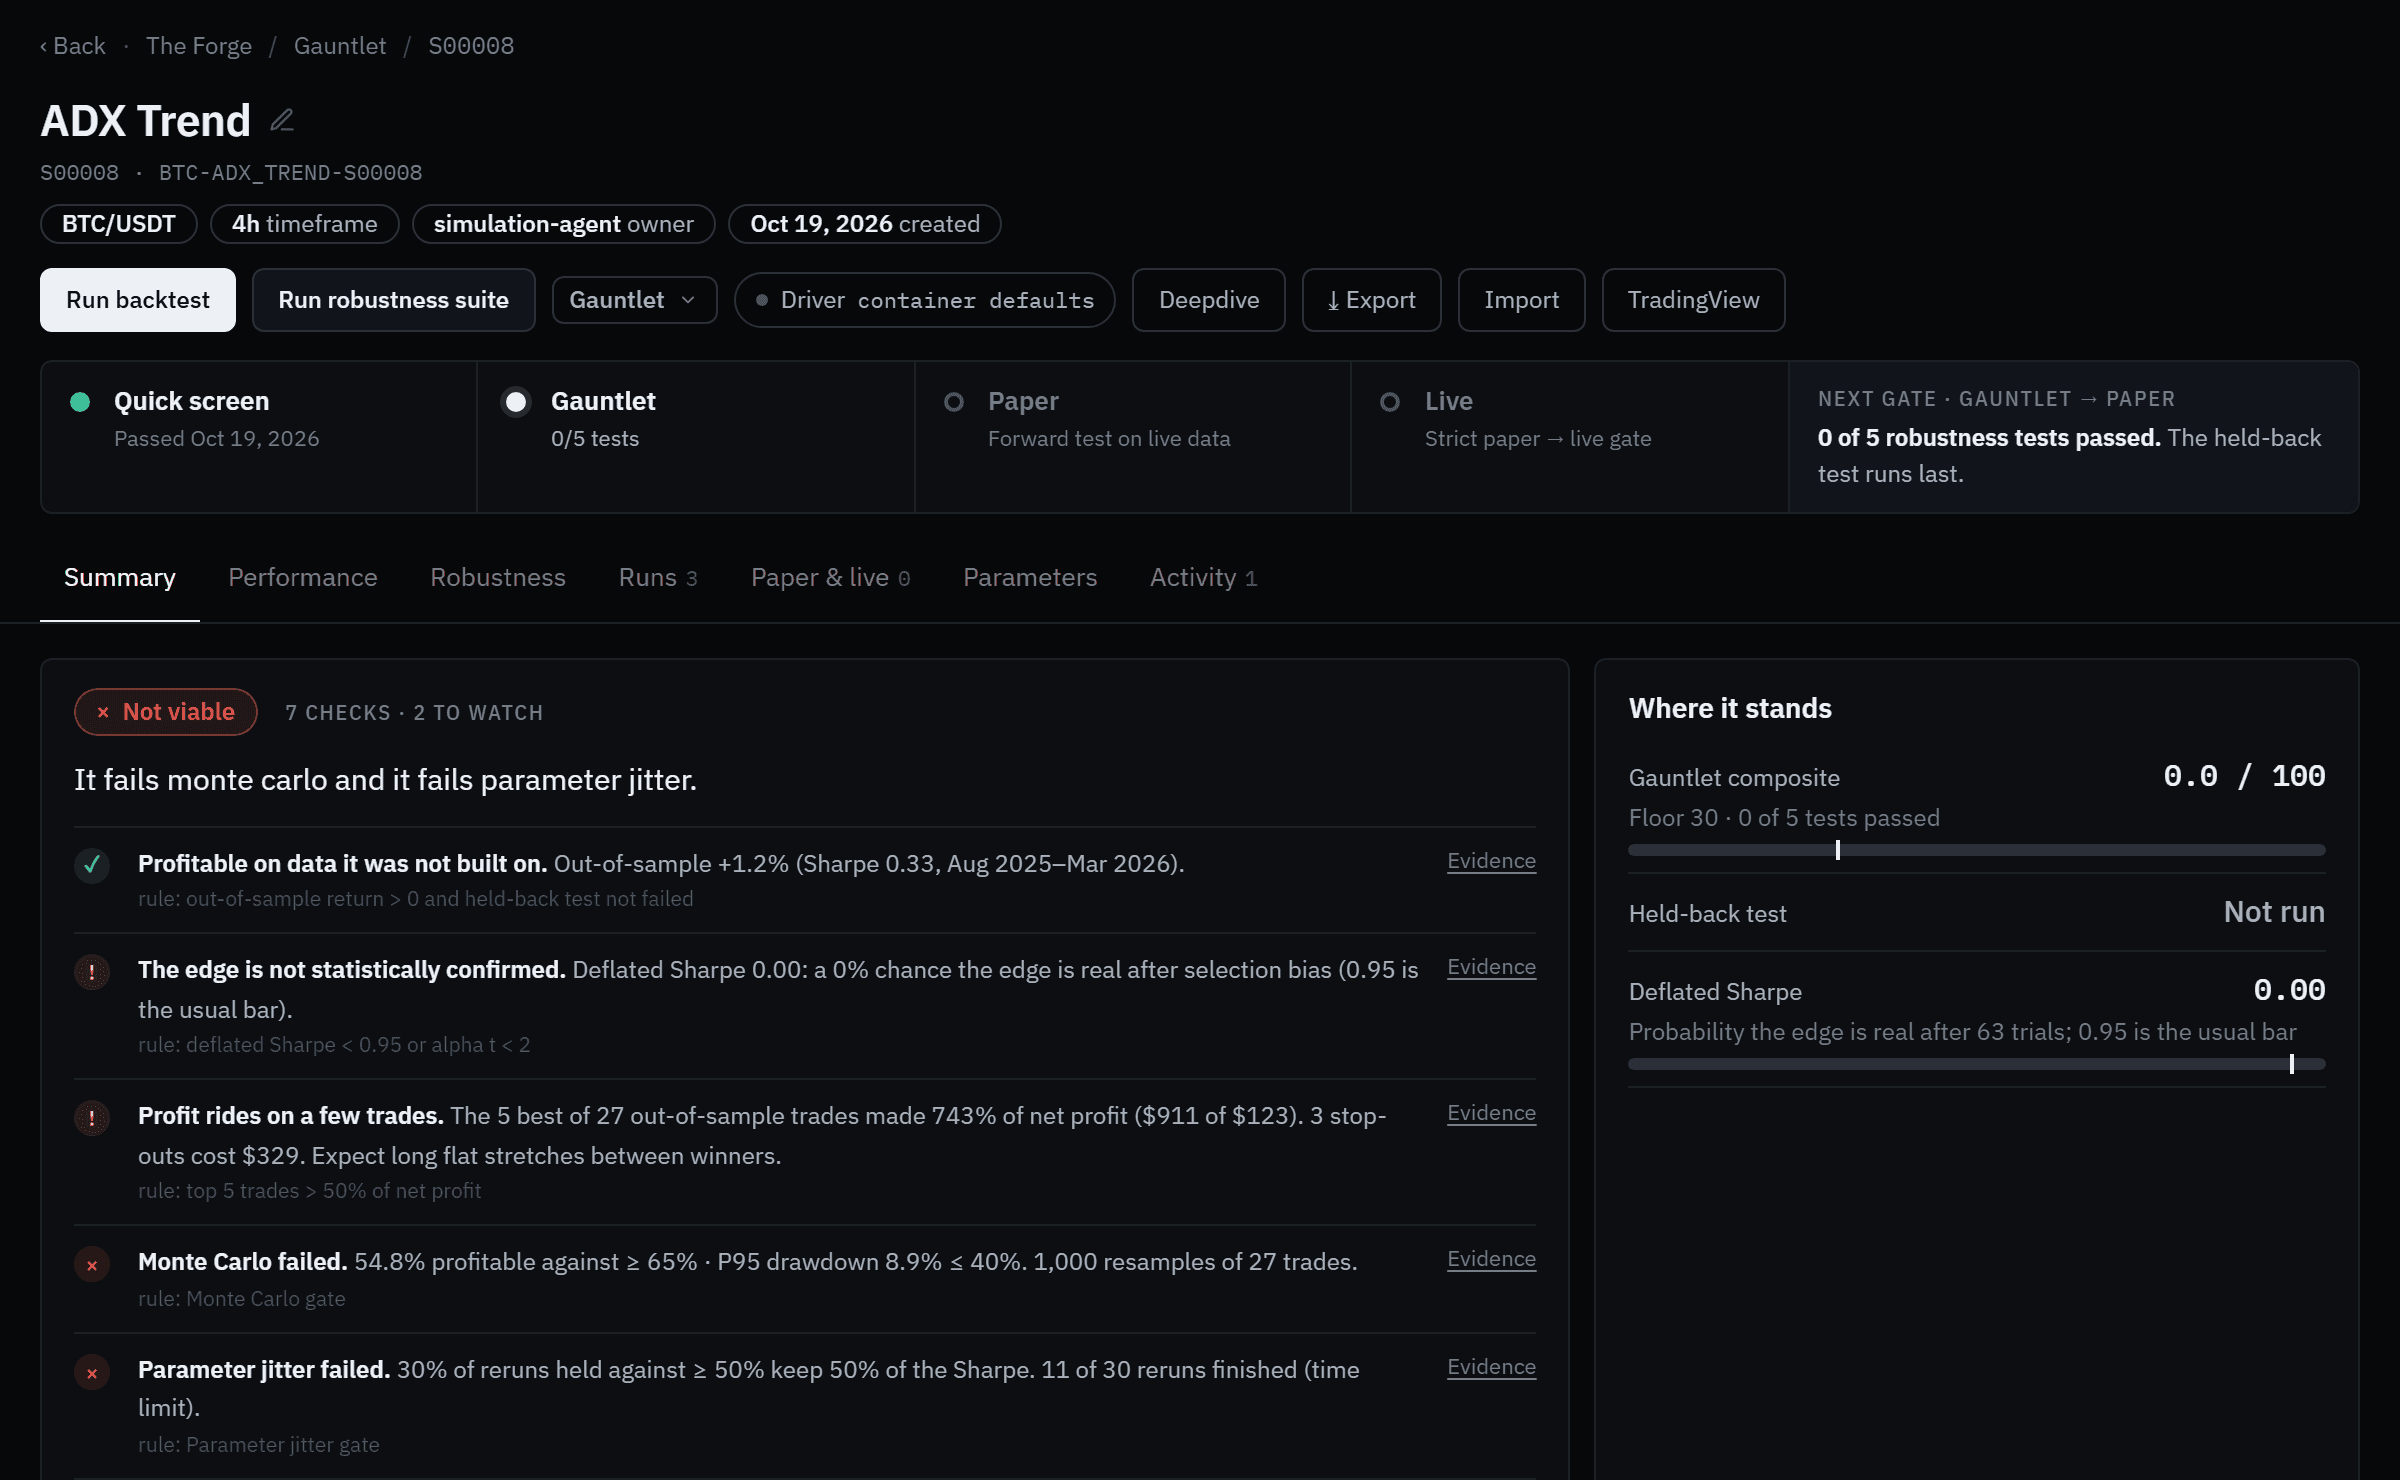Click the BTC/USDT tag
The image size is (2400, 1480).
pyautogui.click(x=119, y=224)
